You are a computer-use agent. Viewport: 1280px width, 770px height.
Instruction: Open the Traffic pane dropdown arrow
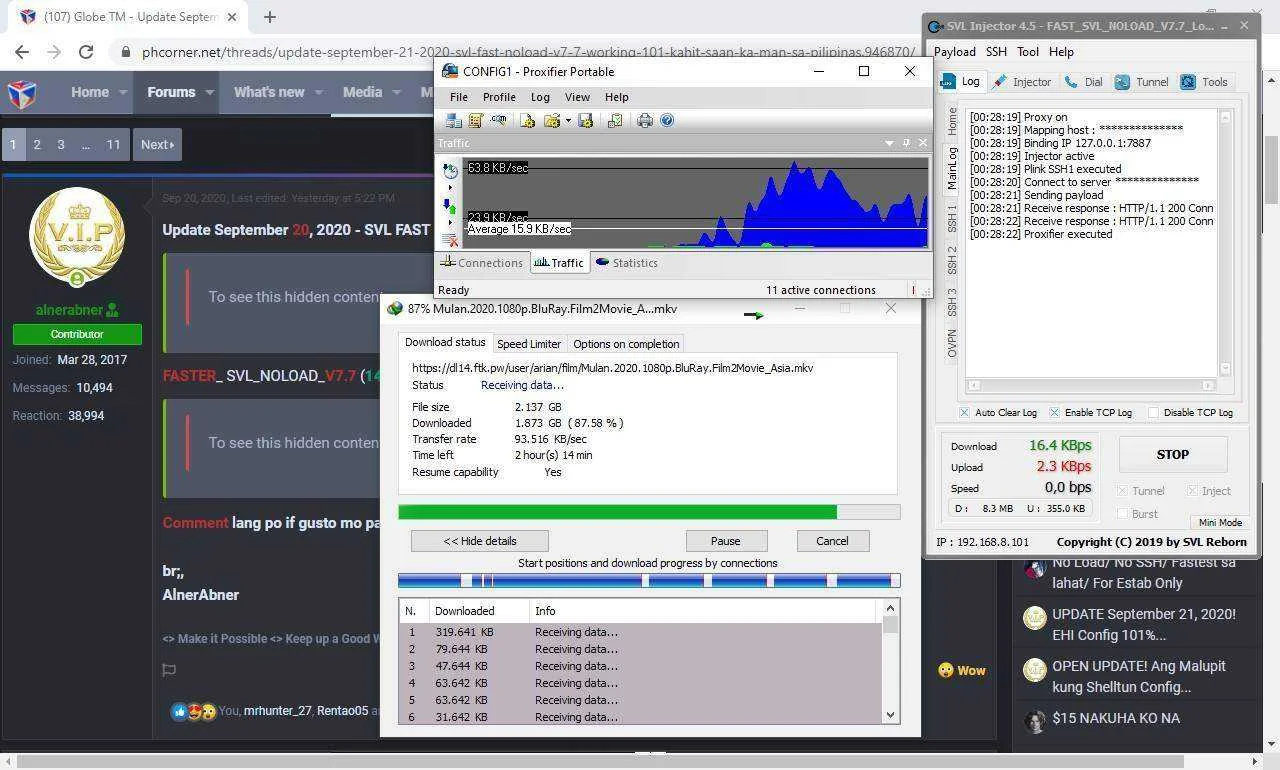[889, 143]
